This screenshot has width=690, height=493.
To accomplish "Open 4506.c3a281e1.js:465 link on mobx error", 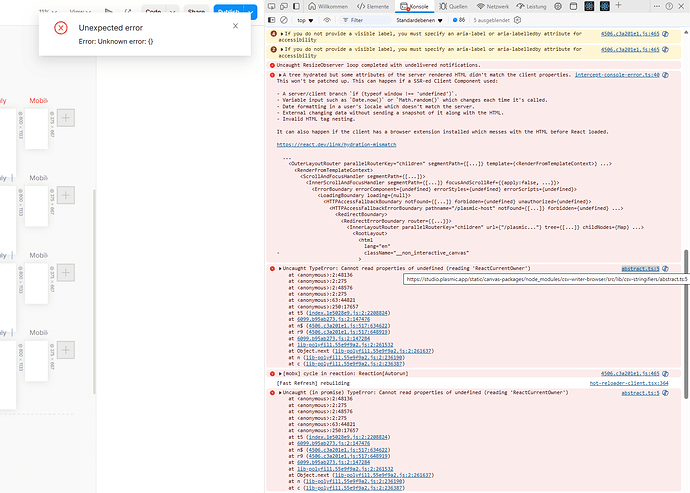I will [630, 374].
